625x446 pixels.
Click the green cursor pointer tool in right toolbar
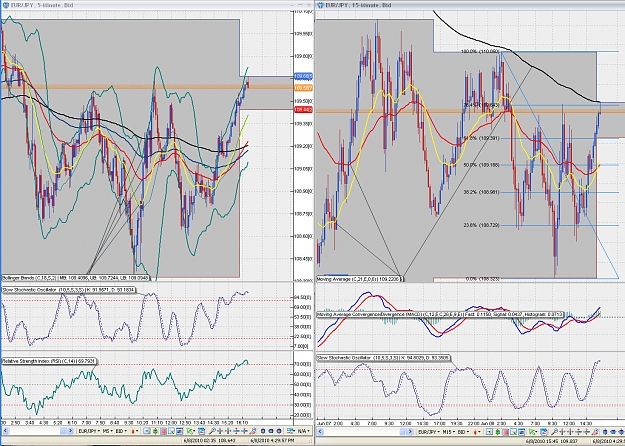click(533, 432)
